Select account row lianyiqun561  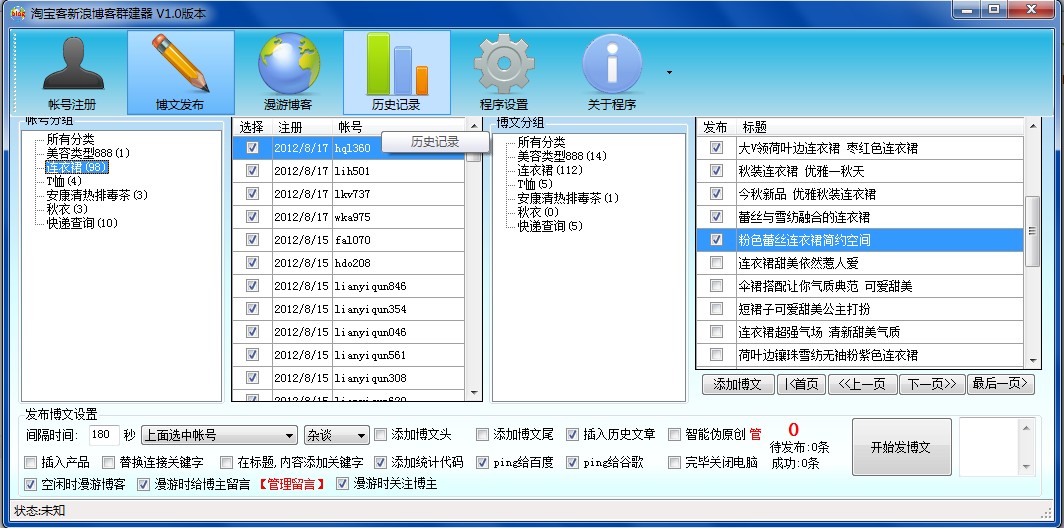click(x=348, y=355)
